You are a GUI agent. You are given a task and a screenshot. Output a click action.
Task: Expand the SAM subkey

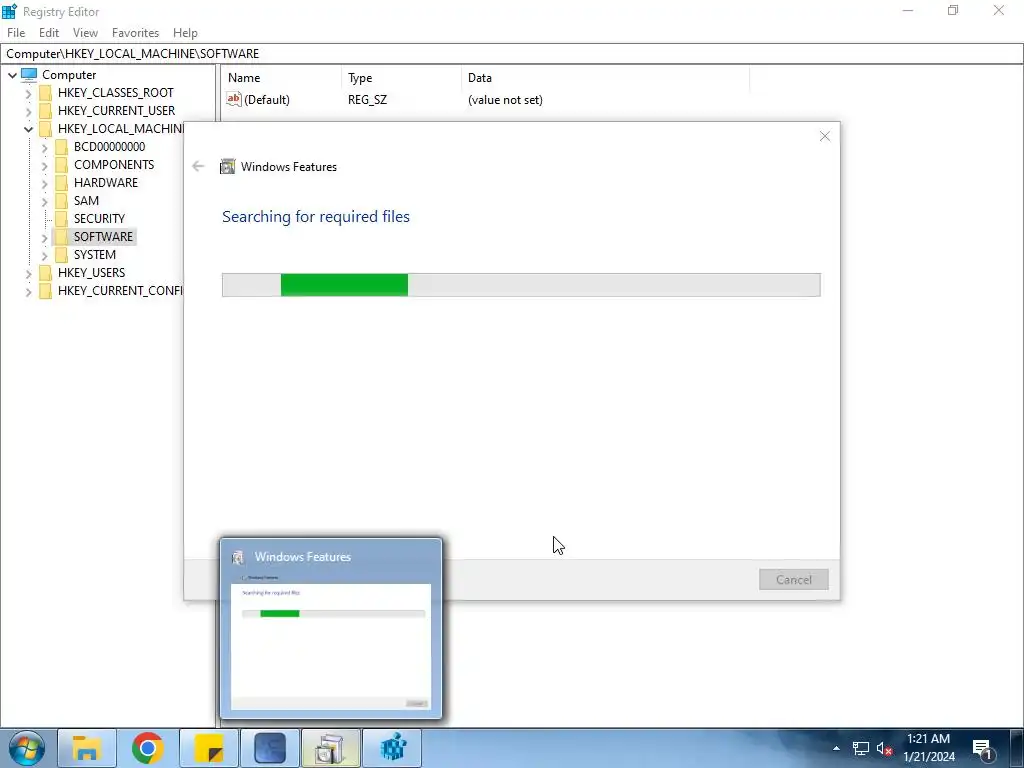click(x=44, y=202)
